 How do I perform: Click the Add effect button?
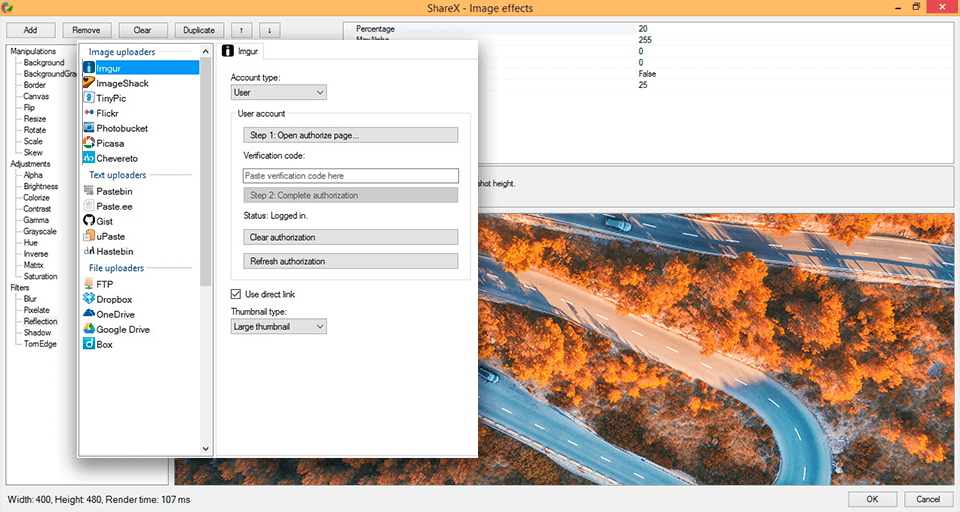(x=31, y=30)
